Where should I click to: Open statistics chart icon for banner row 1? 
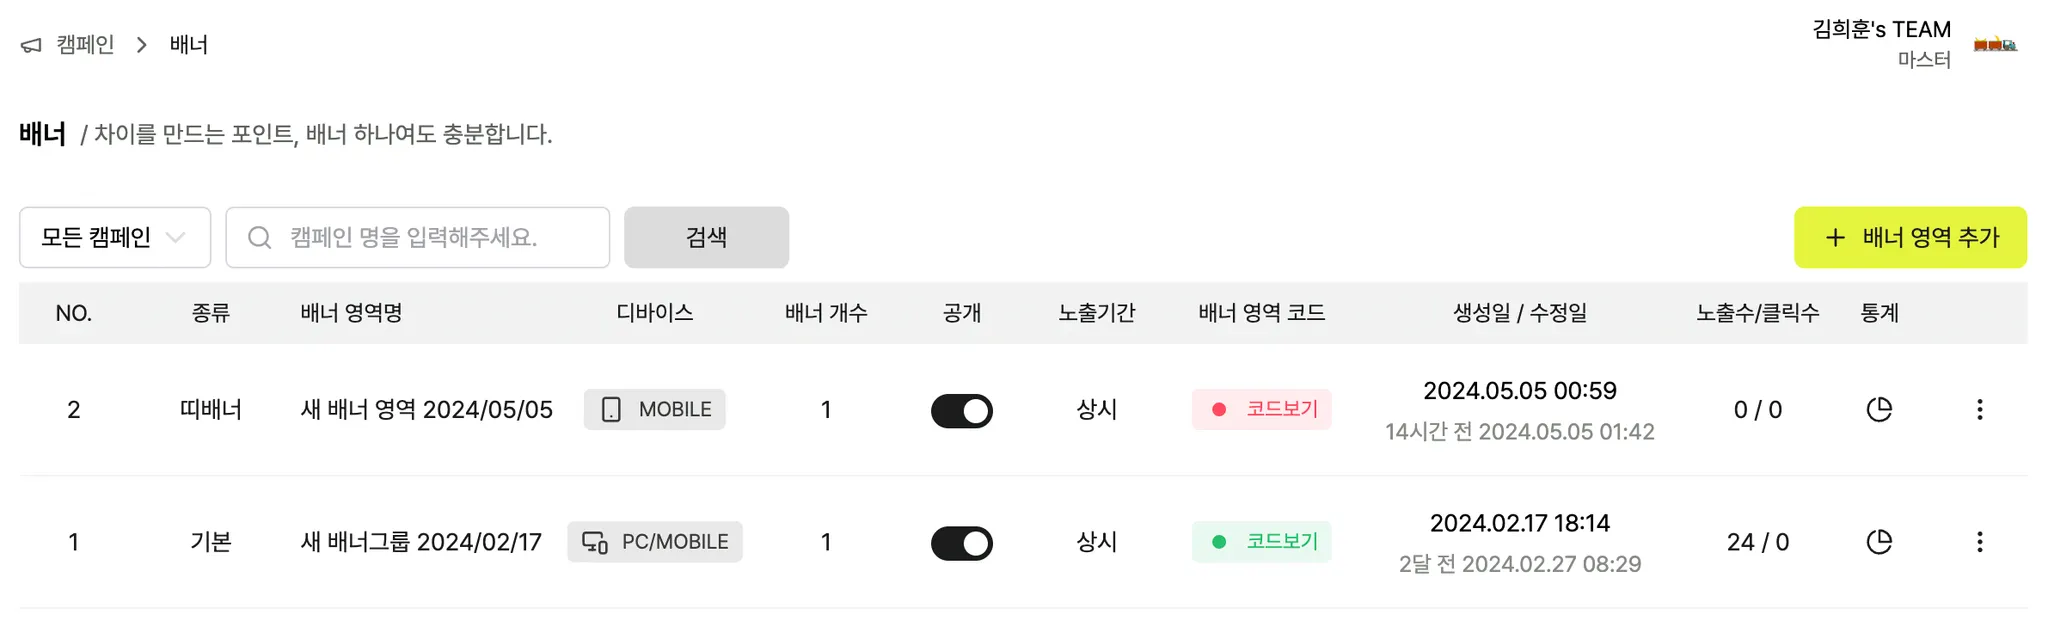point(1879,542)
